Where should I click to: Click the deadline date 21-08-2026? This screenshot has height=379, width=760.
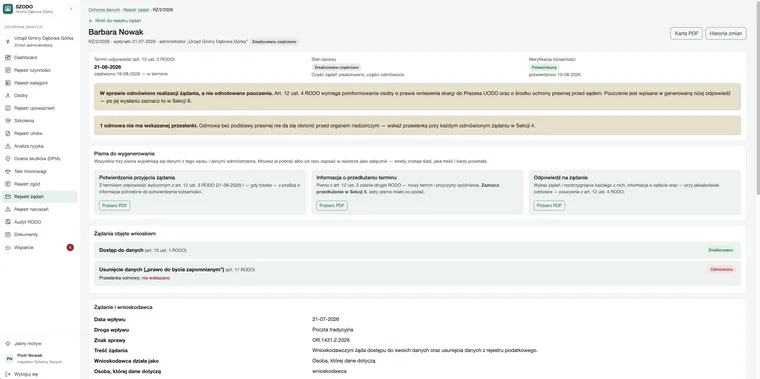click(x=108, y=67)
